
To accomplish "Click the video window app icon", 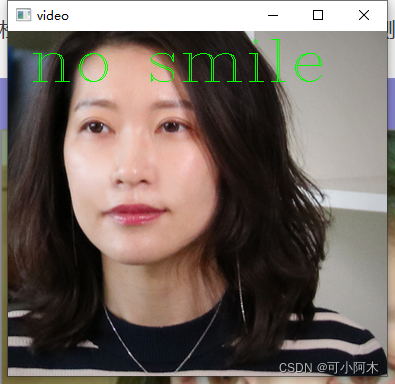I will pyautogui.click(x=24, y=15).
